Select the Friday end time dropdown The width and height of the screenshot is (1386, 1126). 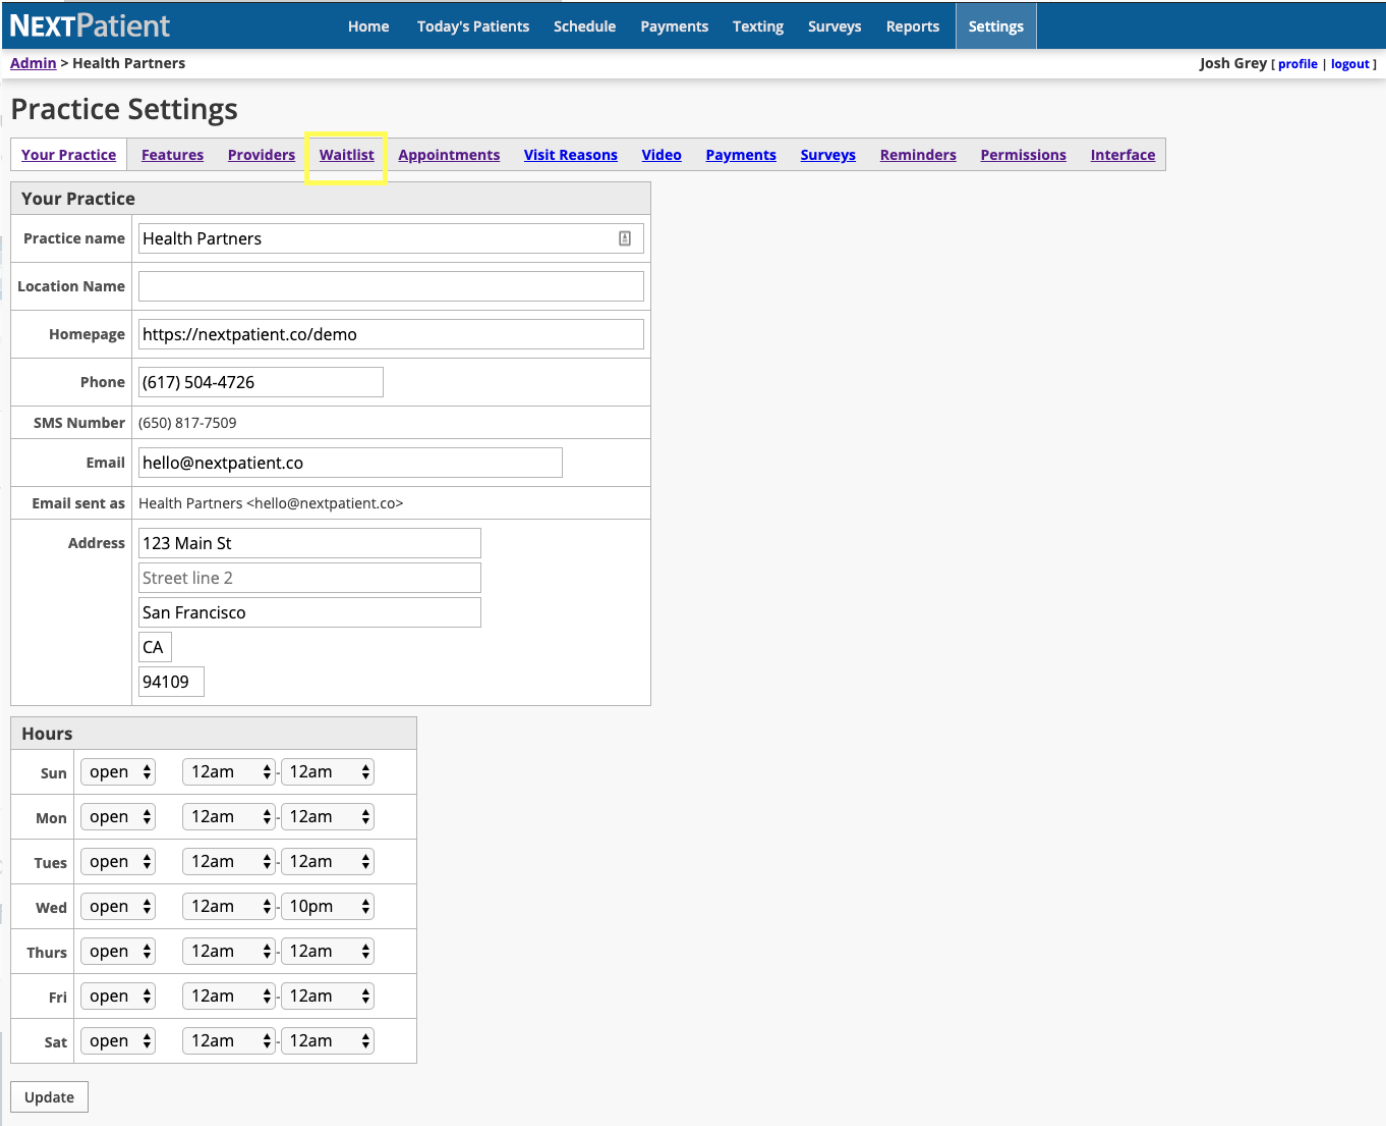(x=328, y=996)
